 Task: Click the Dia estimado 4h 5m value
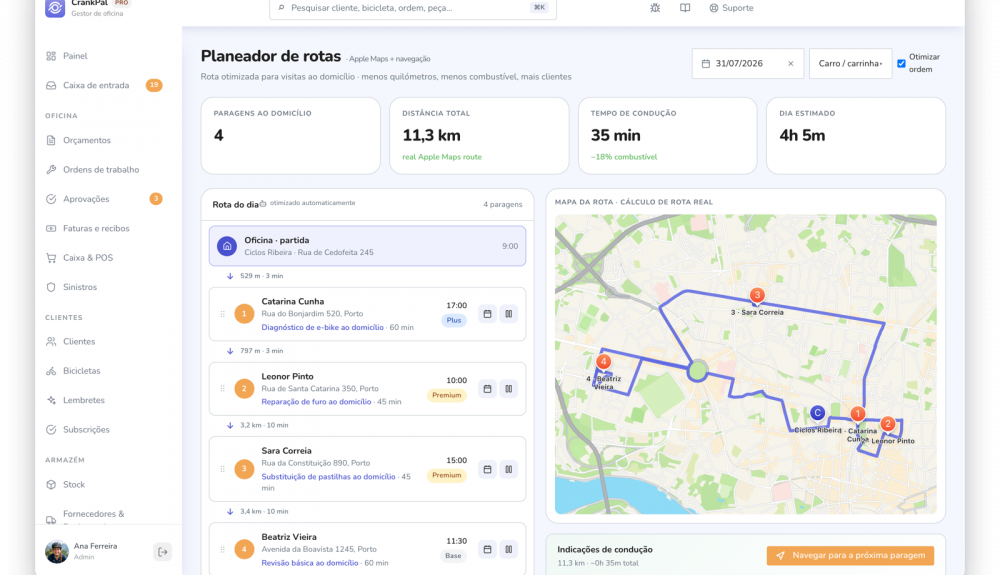[x=802, y=135]
